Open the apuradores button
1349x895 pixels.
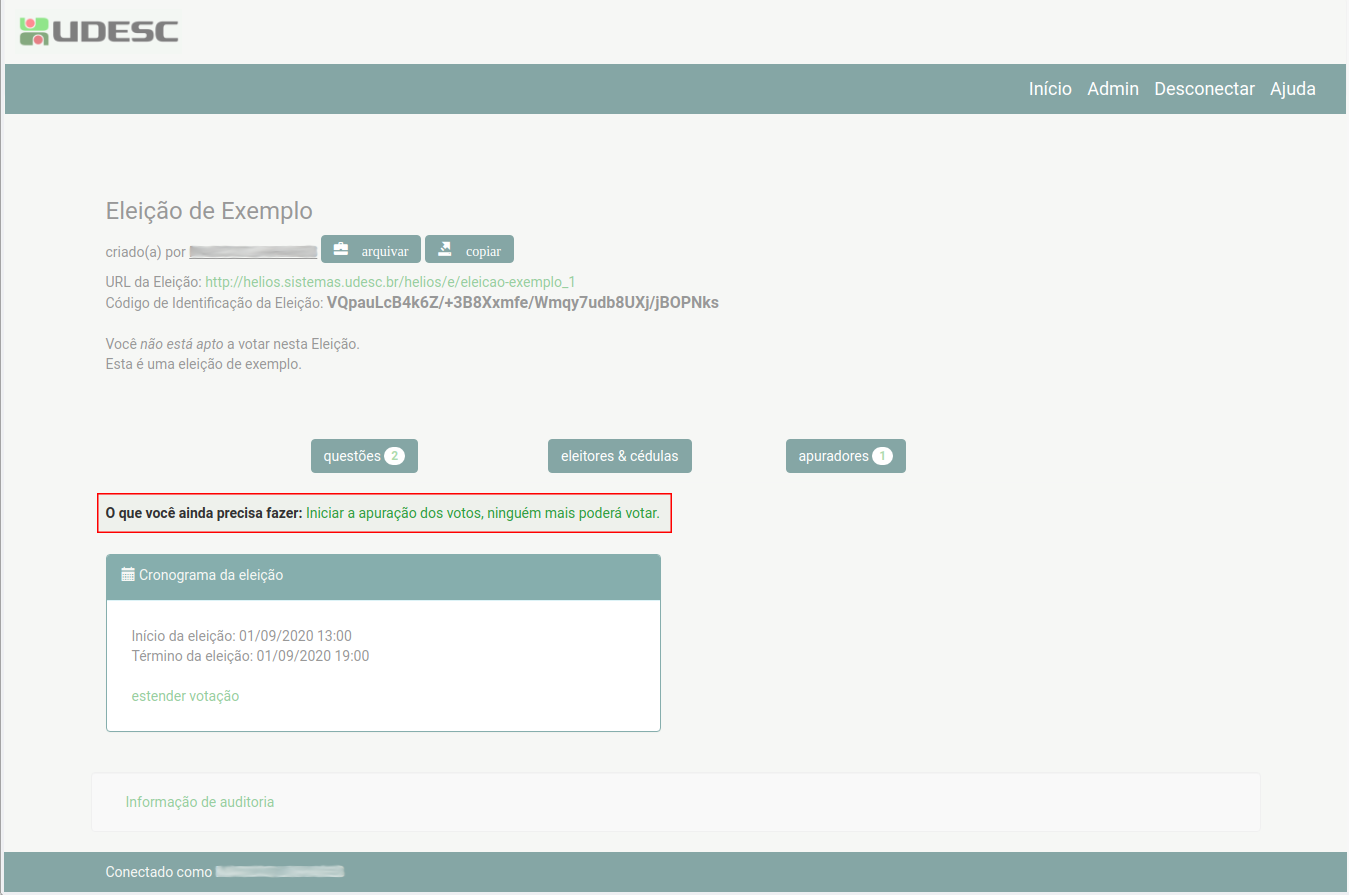pyautogui.click(x=845, y=456)
